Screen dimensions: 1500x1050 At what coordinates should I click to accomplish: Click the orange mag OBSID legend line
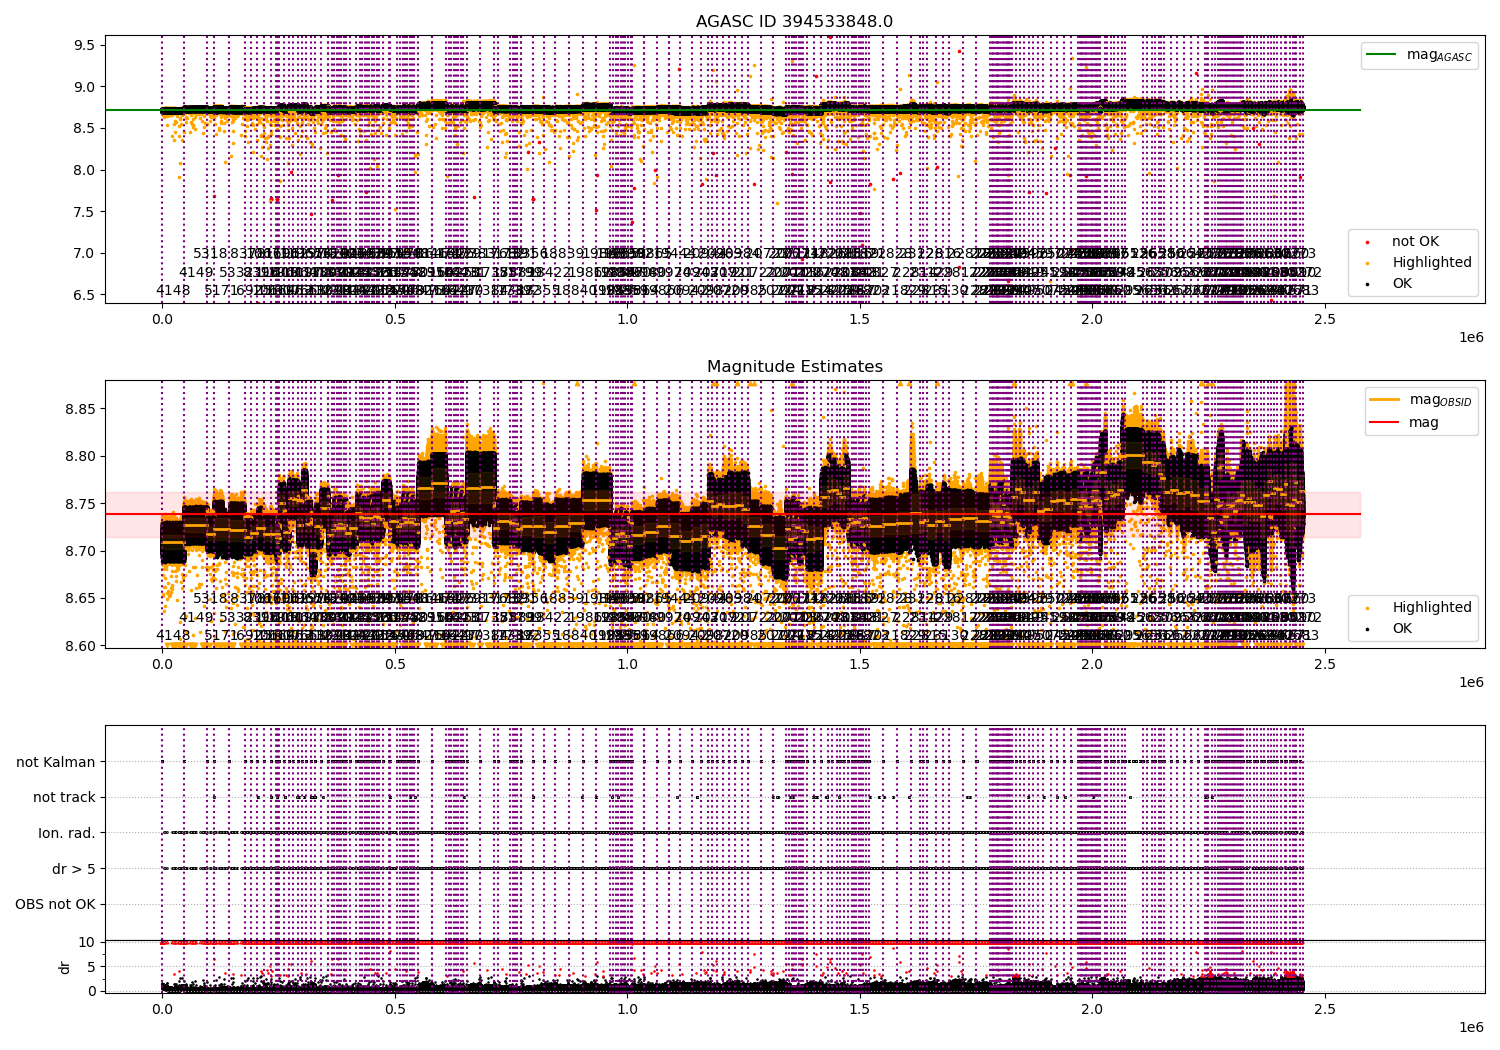pyautogui.click(x=1385, y=400)
